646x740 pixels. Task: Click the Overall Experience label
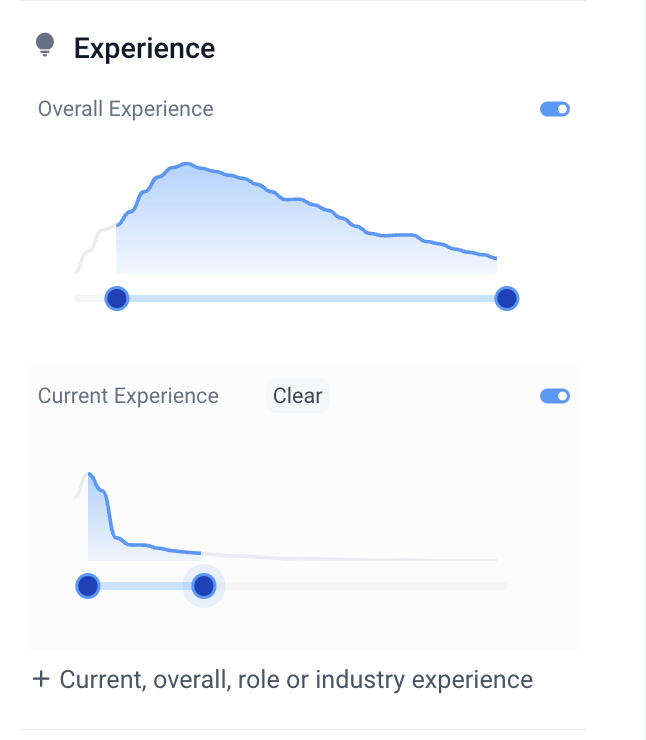click(125, 109)
